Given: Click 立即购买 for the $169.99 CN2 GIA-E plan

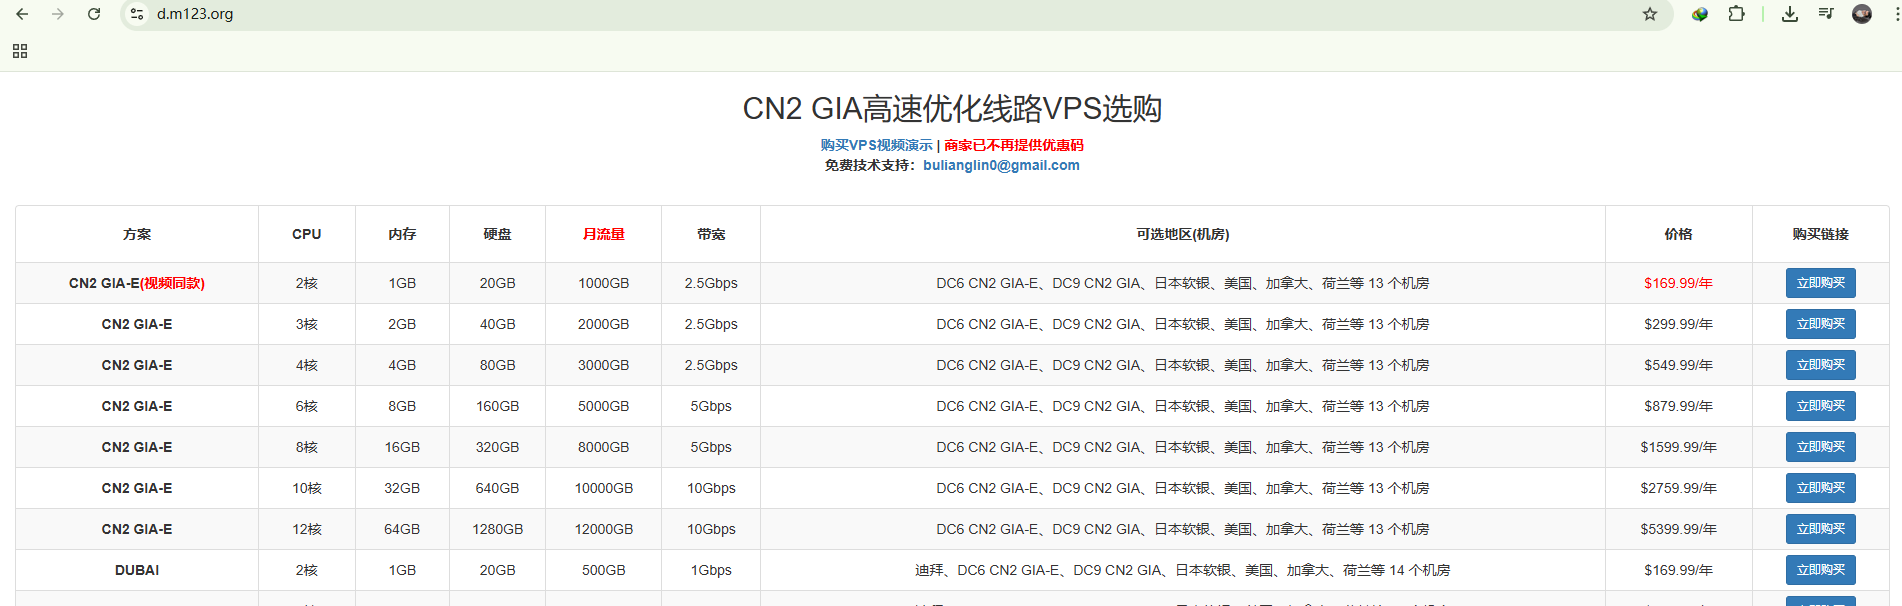Looking at the screenshot, I should click(x=1820, y=283).
